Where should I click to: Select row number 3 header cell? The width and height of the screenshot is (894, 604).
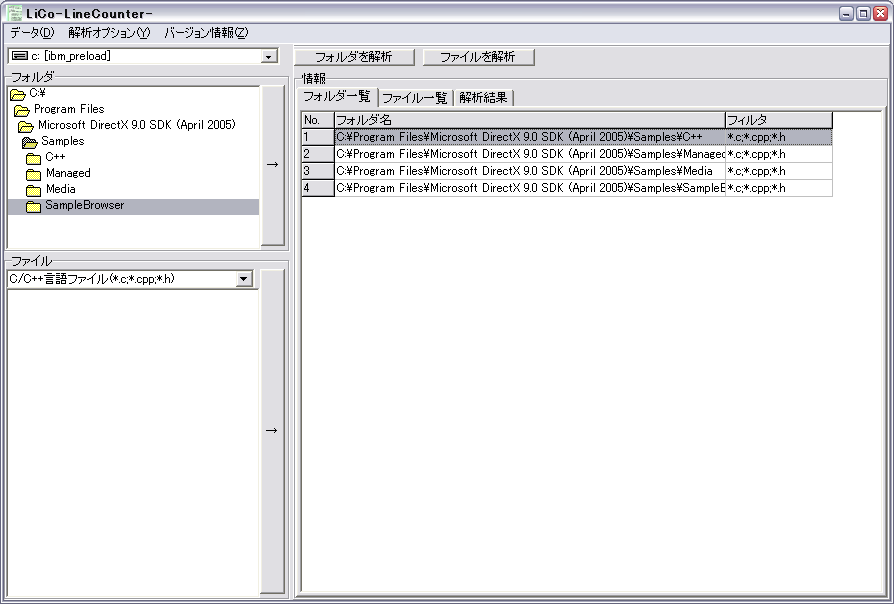point(318,171)
